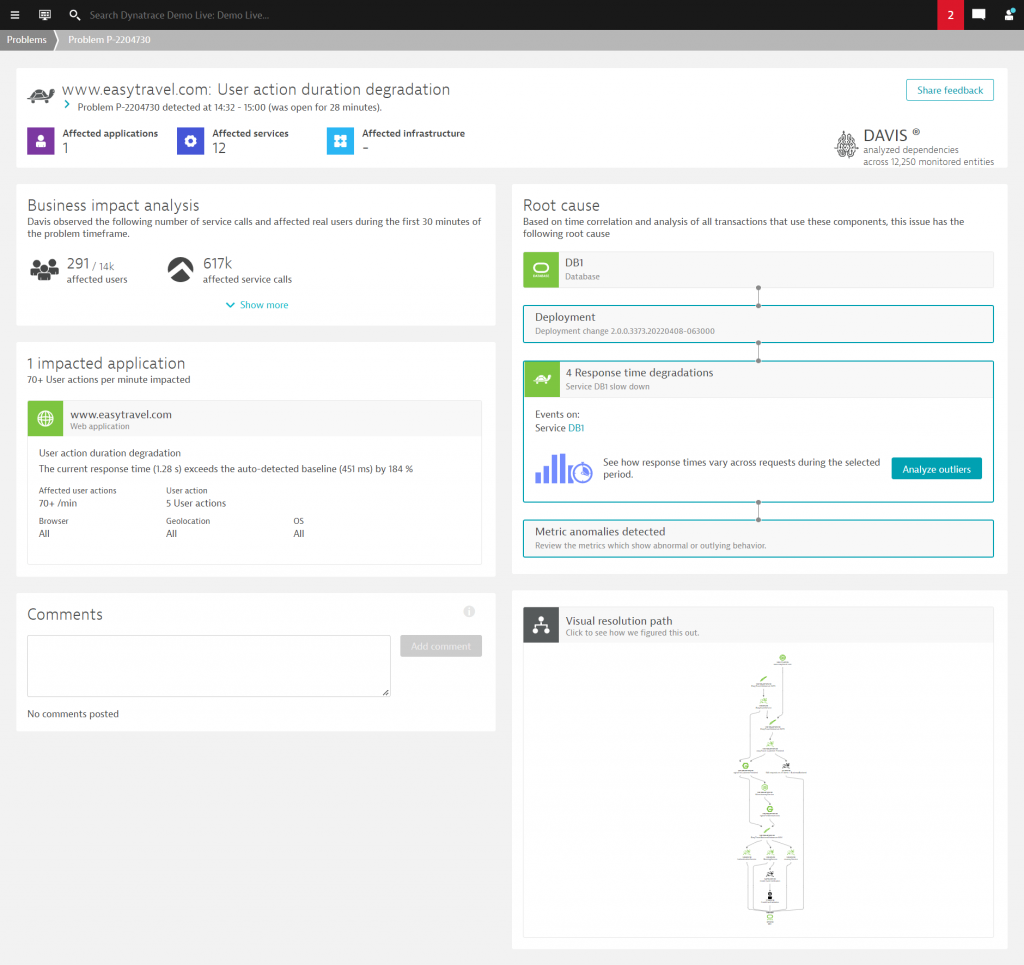The height and width of the screenshot is (965, 1024).
Task: Click the Affected applications purple icon
Action: 40,140
